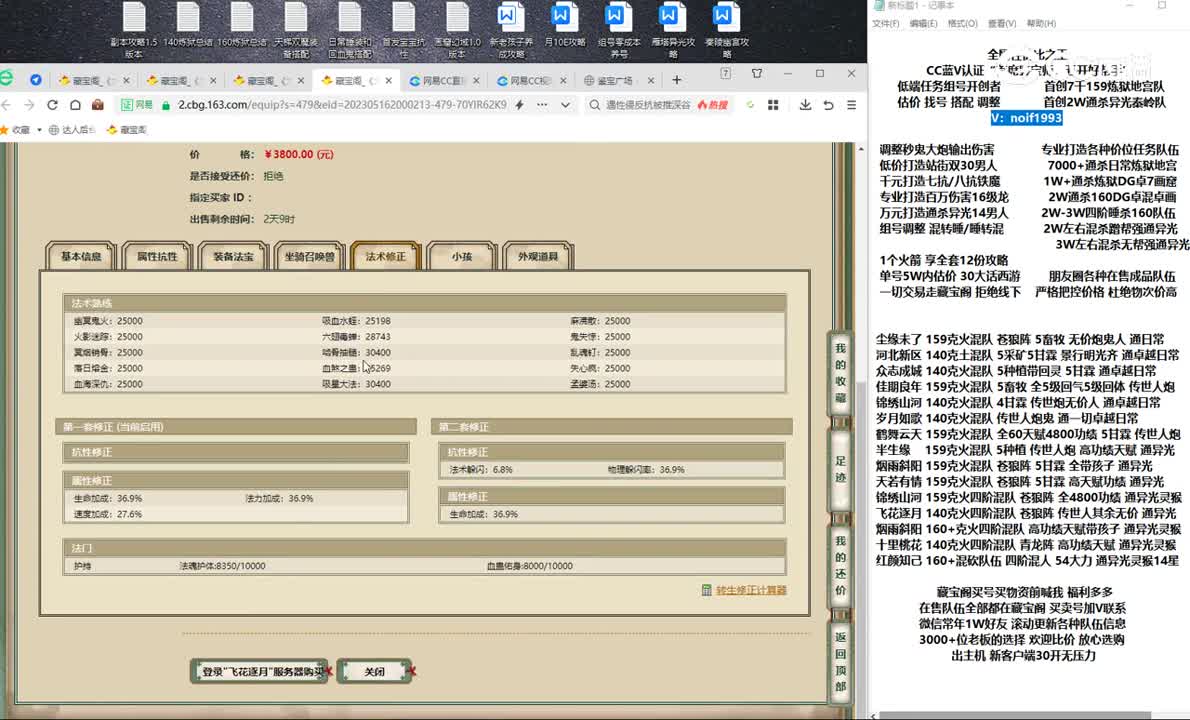The height and width of the screenshot is (720, 1190).
Task: Open Word document 雁塔异光攻略
Action: 672,30
